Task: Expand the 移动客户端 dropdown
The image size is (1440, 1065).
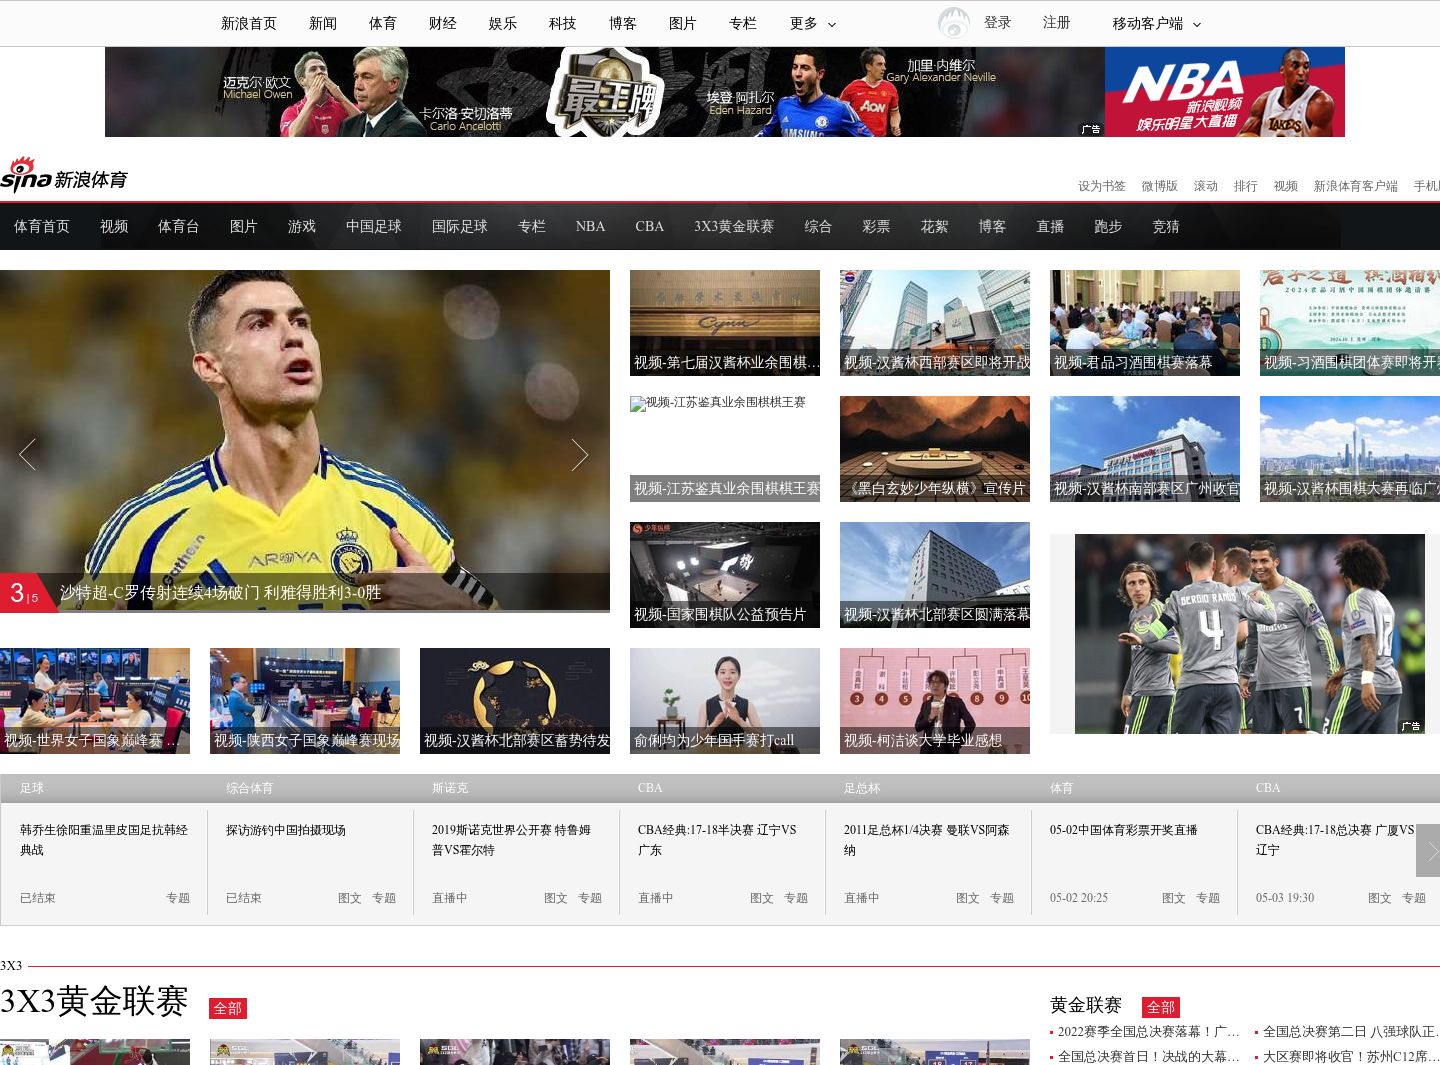Action: 1156,23
